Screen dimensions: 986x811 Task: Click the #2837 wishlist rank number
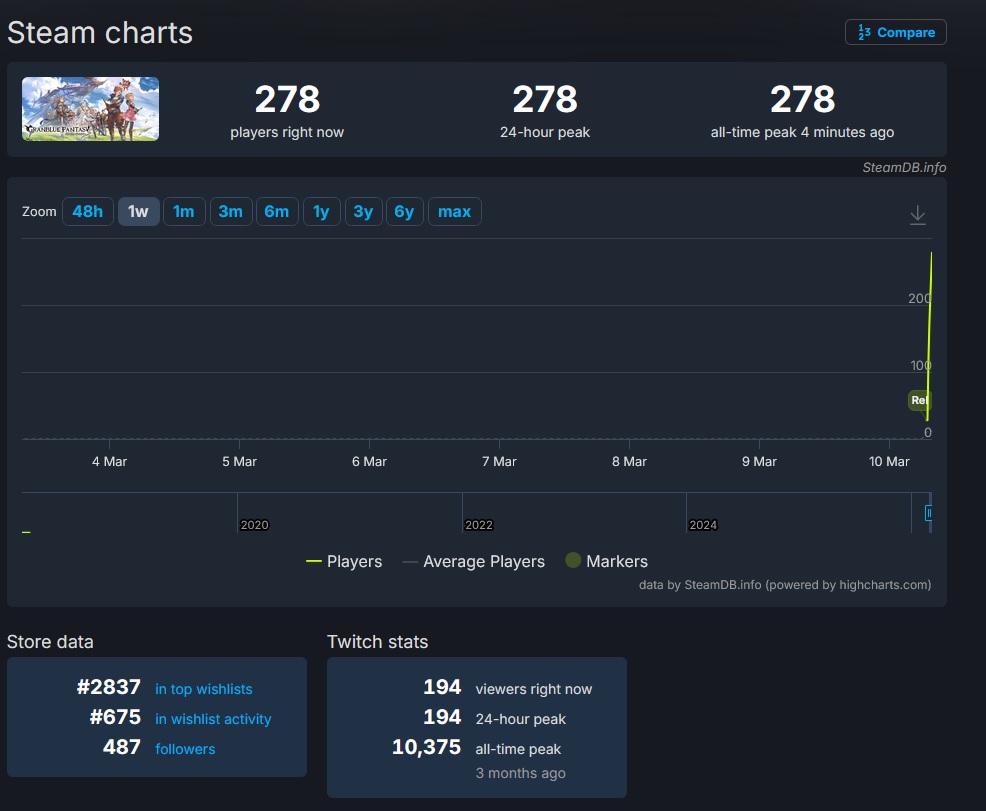click(x=109, y=687)
